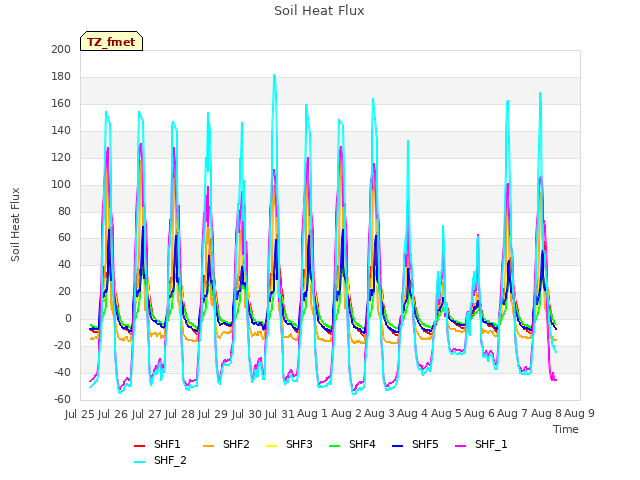Click the green SHF4 legend swatch

click(334, 446)
